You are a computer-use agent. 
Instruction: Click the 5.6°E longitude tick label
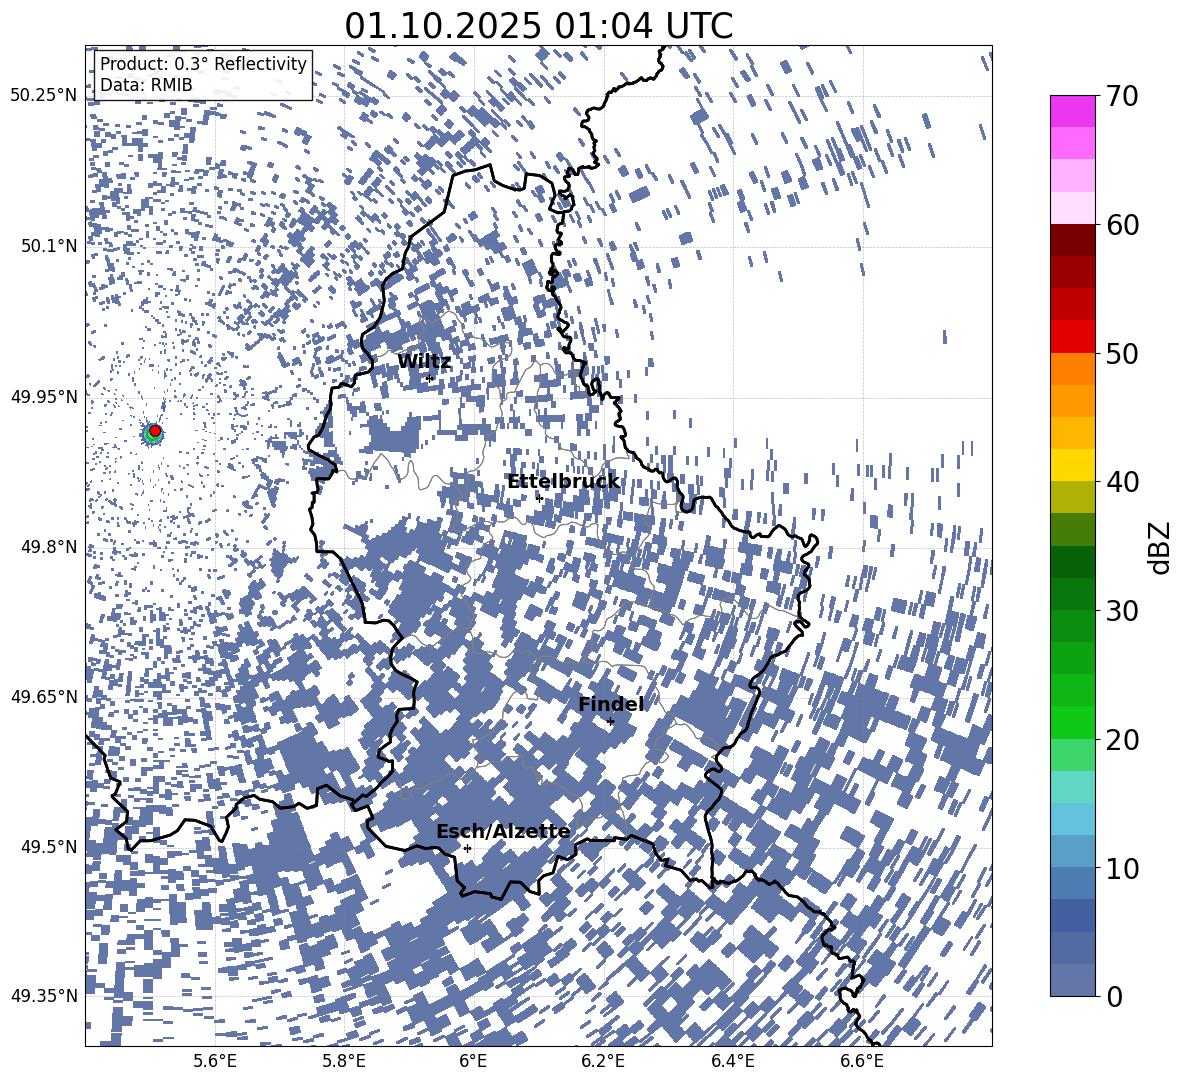(214, 1061)
